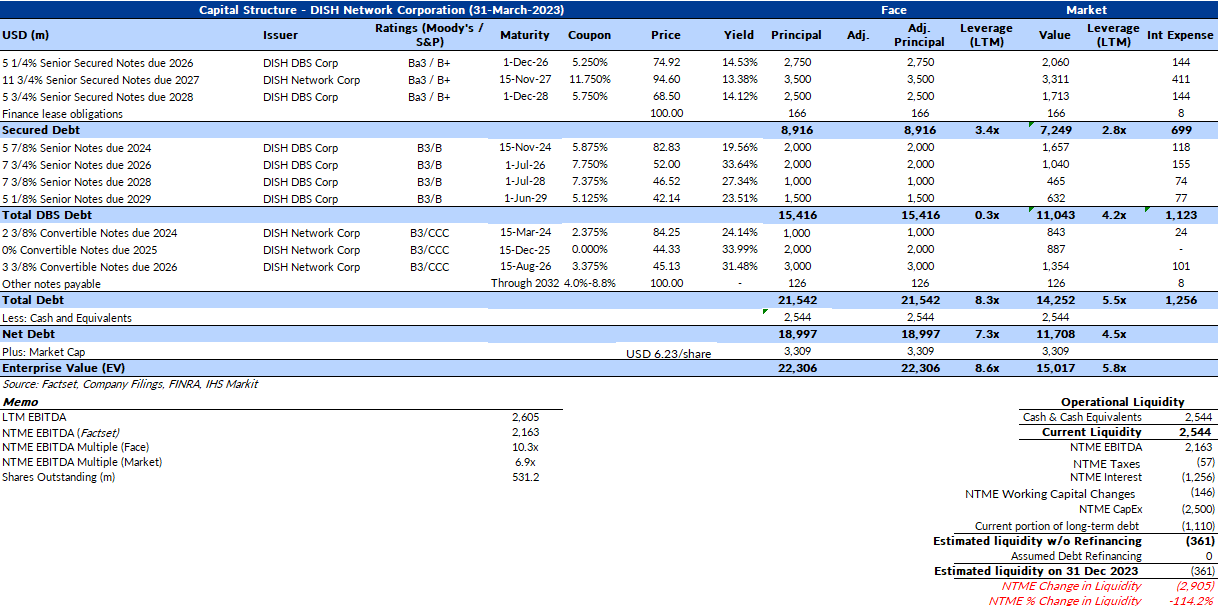Select the 'Net Debt' row label

click(28, 334)
